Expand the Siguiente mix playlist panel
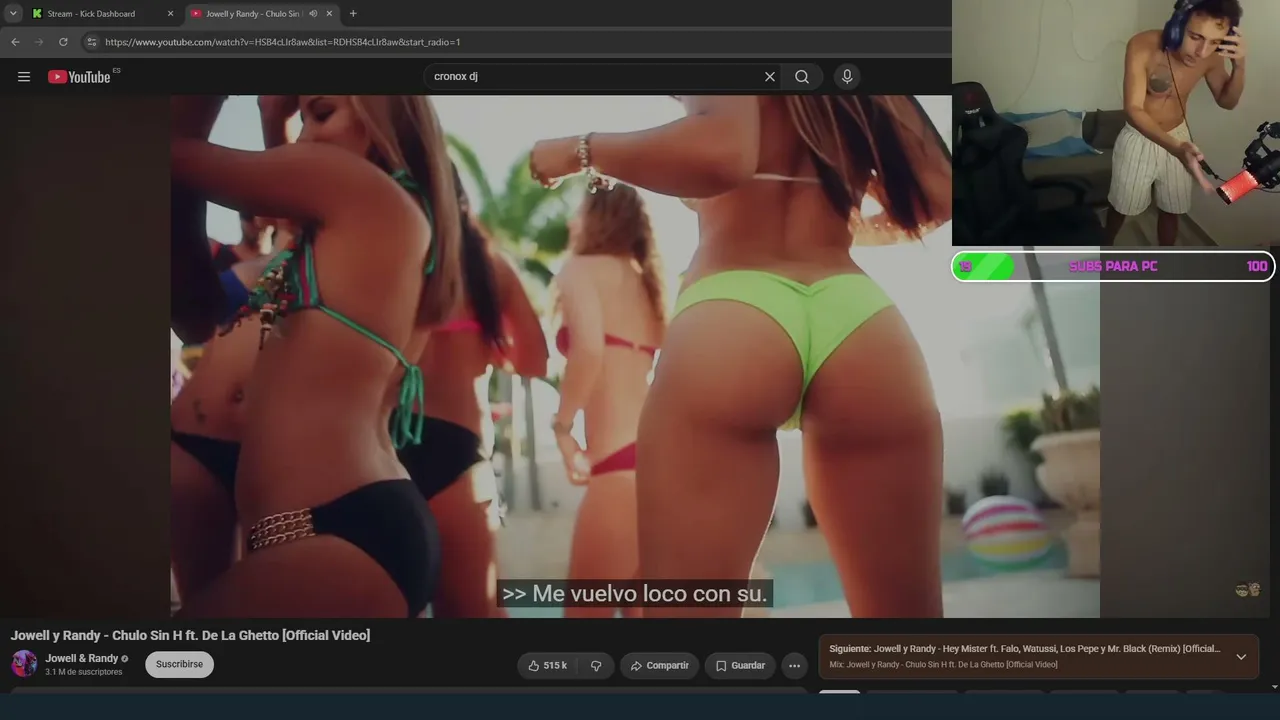The height and width of the screenshot is (720, 1280). click(1241, 657)
